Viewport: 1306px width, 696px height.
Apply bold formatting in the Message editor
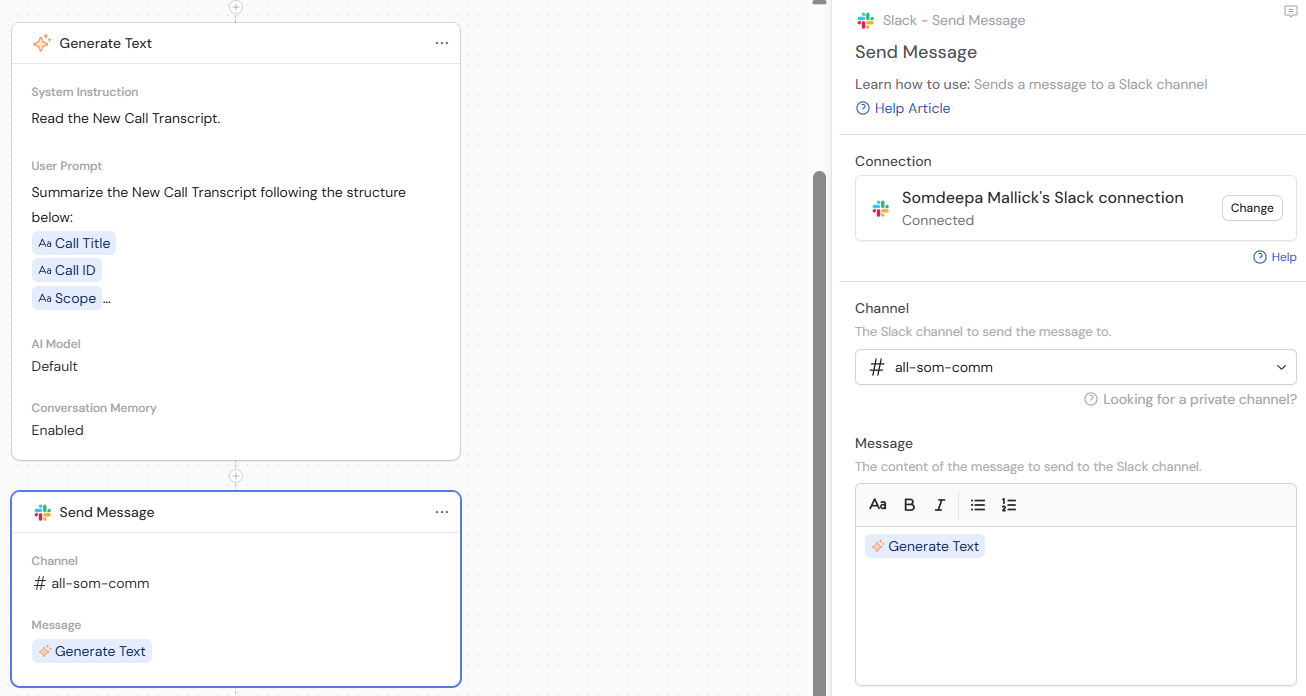point(909,505)
